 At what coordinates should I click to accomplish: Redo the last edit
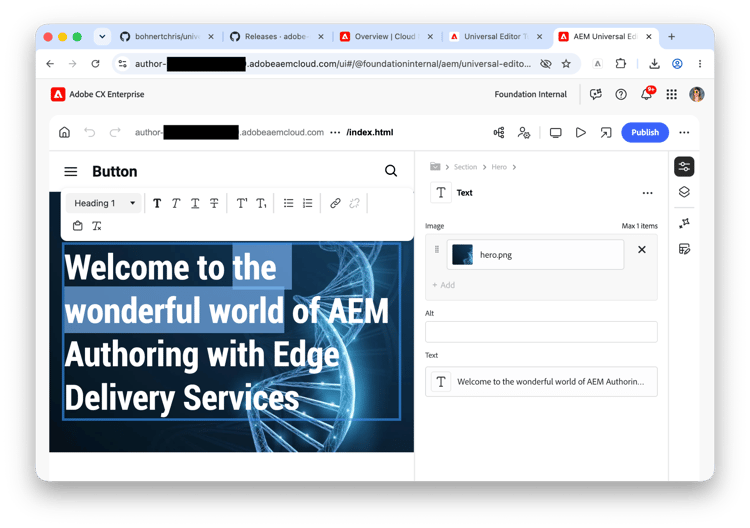[115, 132]
